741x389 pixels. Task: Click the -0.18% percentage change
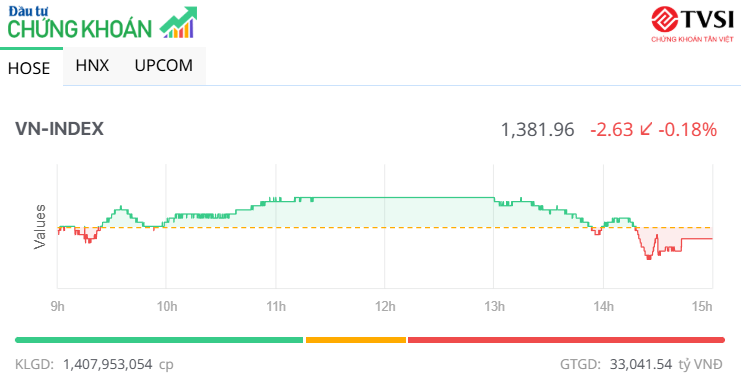[688, 130]
